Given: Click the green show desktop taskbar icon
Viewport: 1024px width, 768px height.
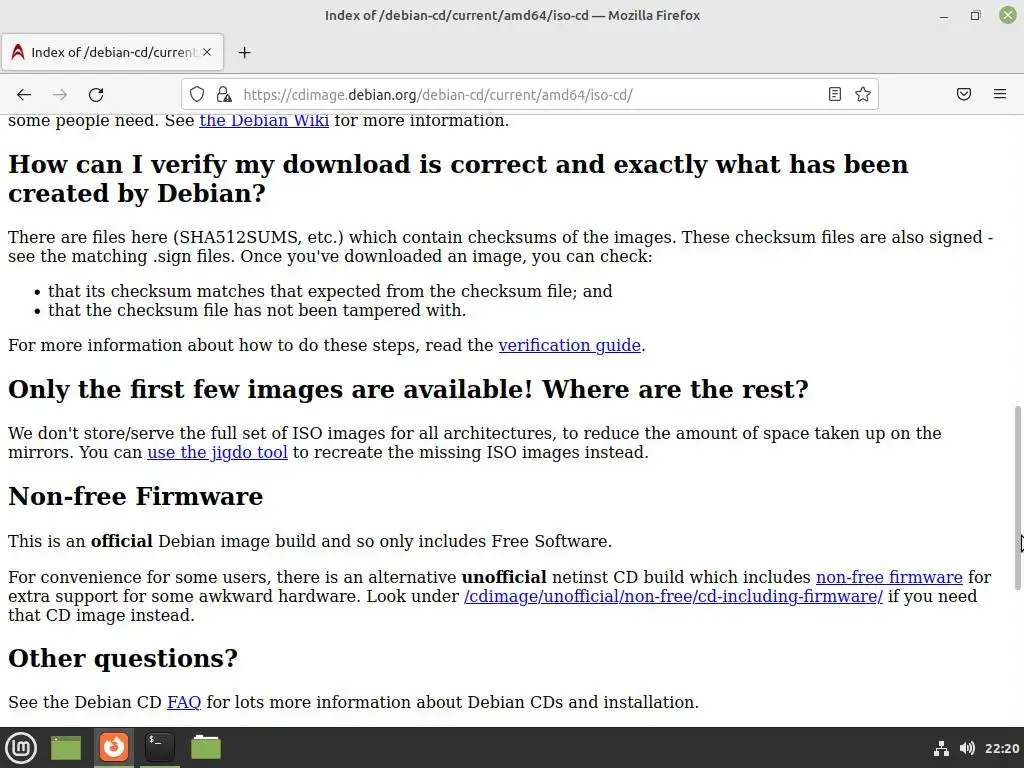Looking at the screenshot, I should tap(66, 748).
